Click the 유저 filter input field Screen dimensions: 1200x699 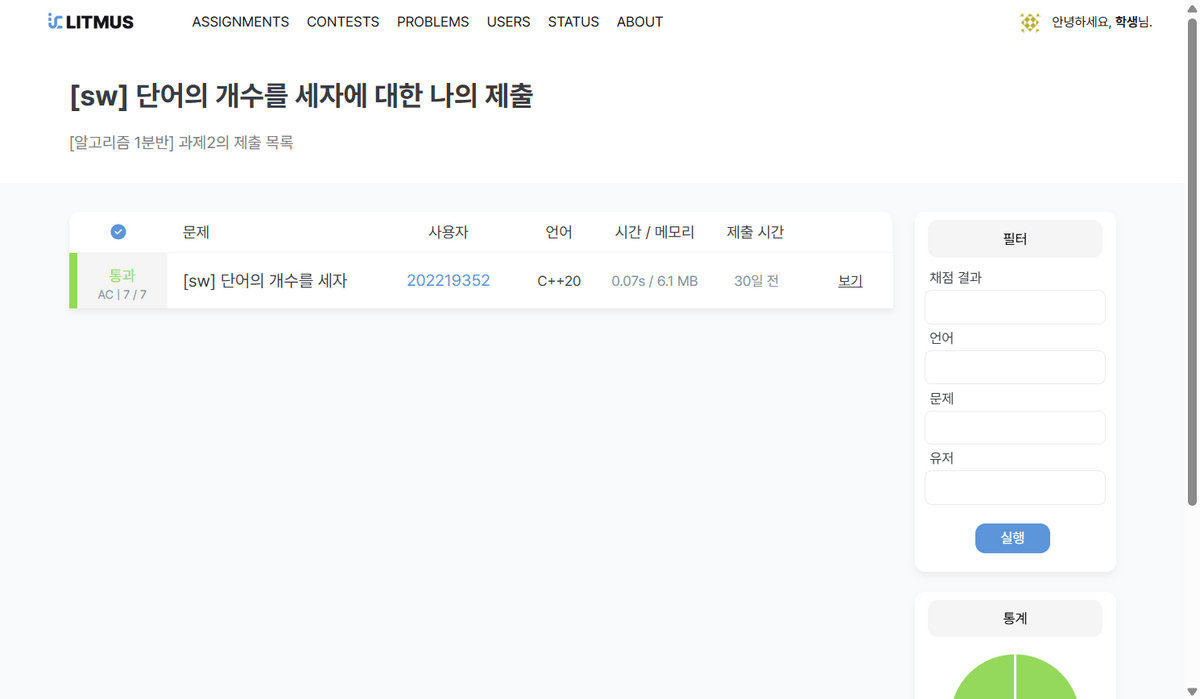pos(1014,488)
